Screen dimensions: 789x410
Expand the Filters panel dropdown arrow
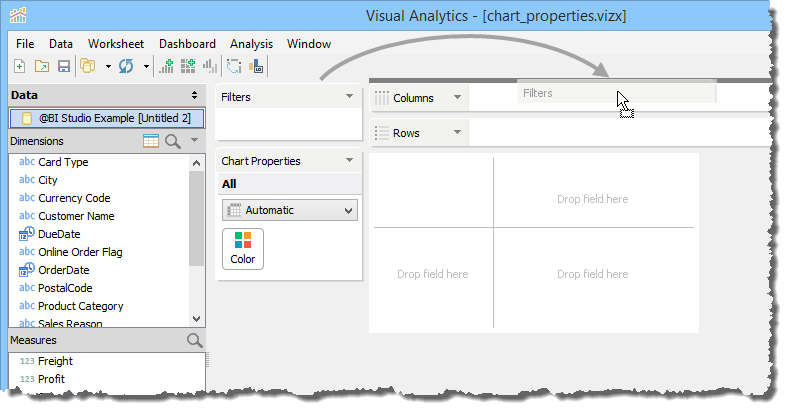click(349, 97)
